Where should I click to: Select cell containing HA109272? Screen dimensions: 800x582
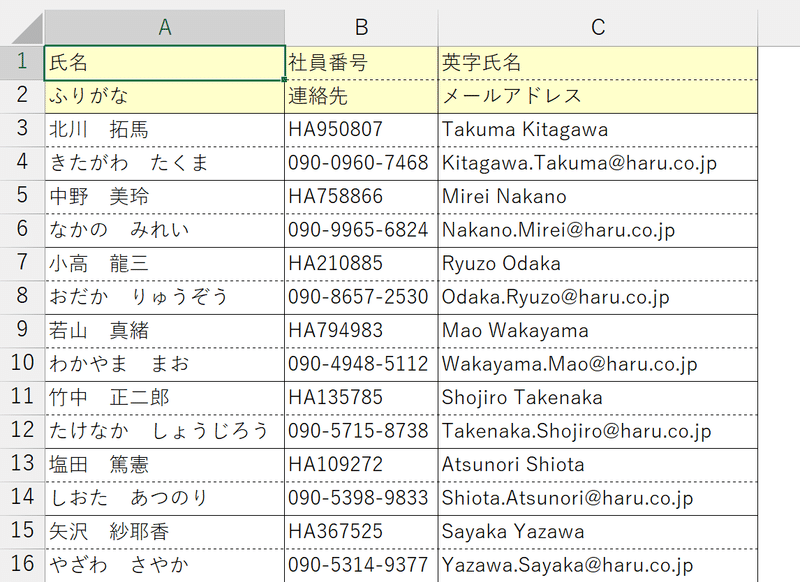point(361,465)
